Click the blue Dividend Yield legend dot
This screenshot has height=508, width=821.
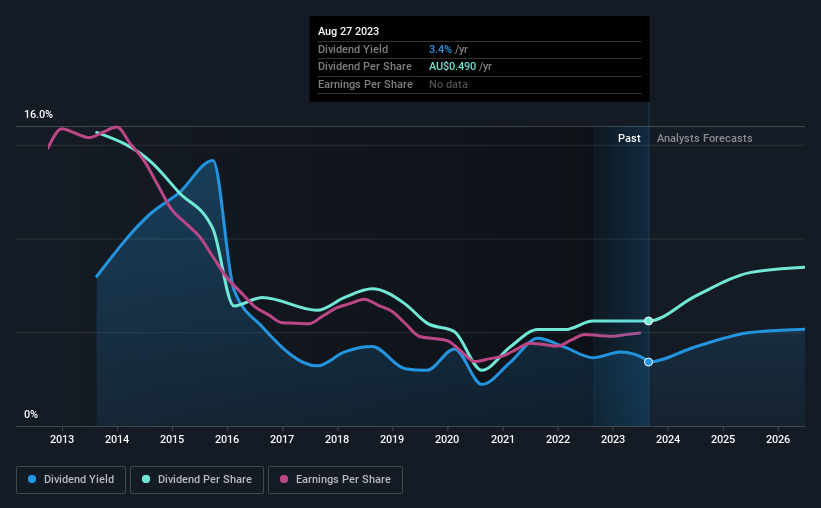[x=32, y=479]
